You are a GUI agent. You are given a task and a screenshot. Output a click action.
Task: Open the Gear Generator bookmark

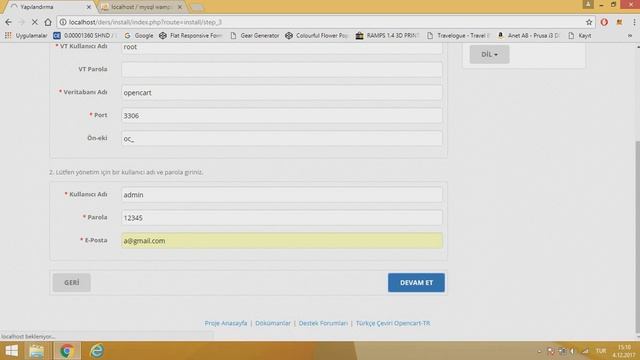point(255,36)
